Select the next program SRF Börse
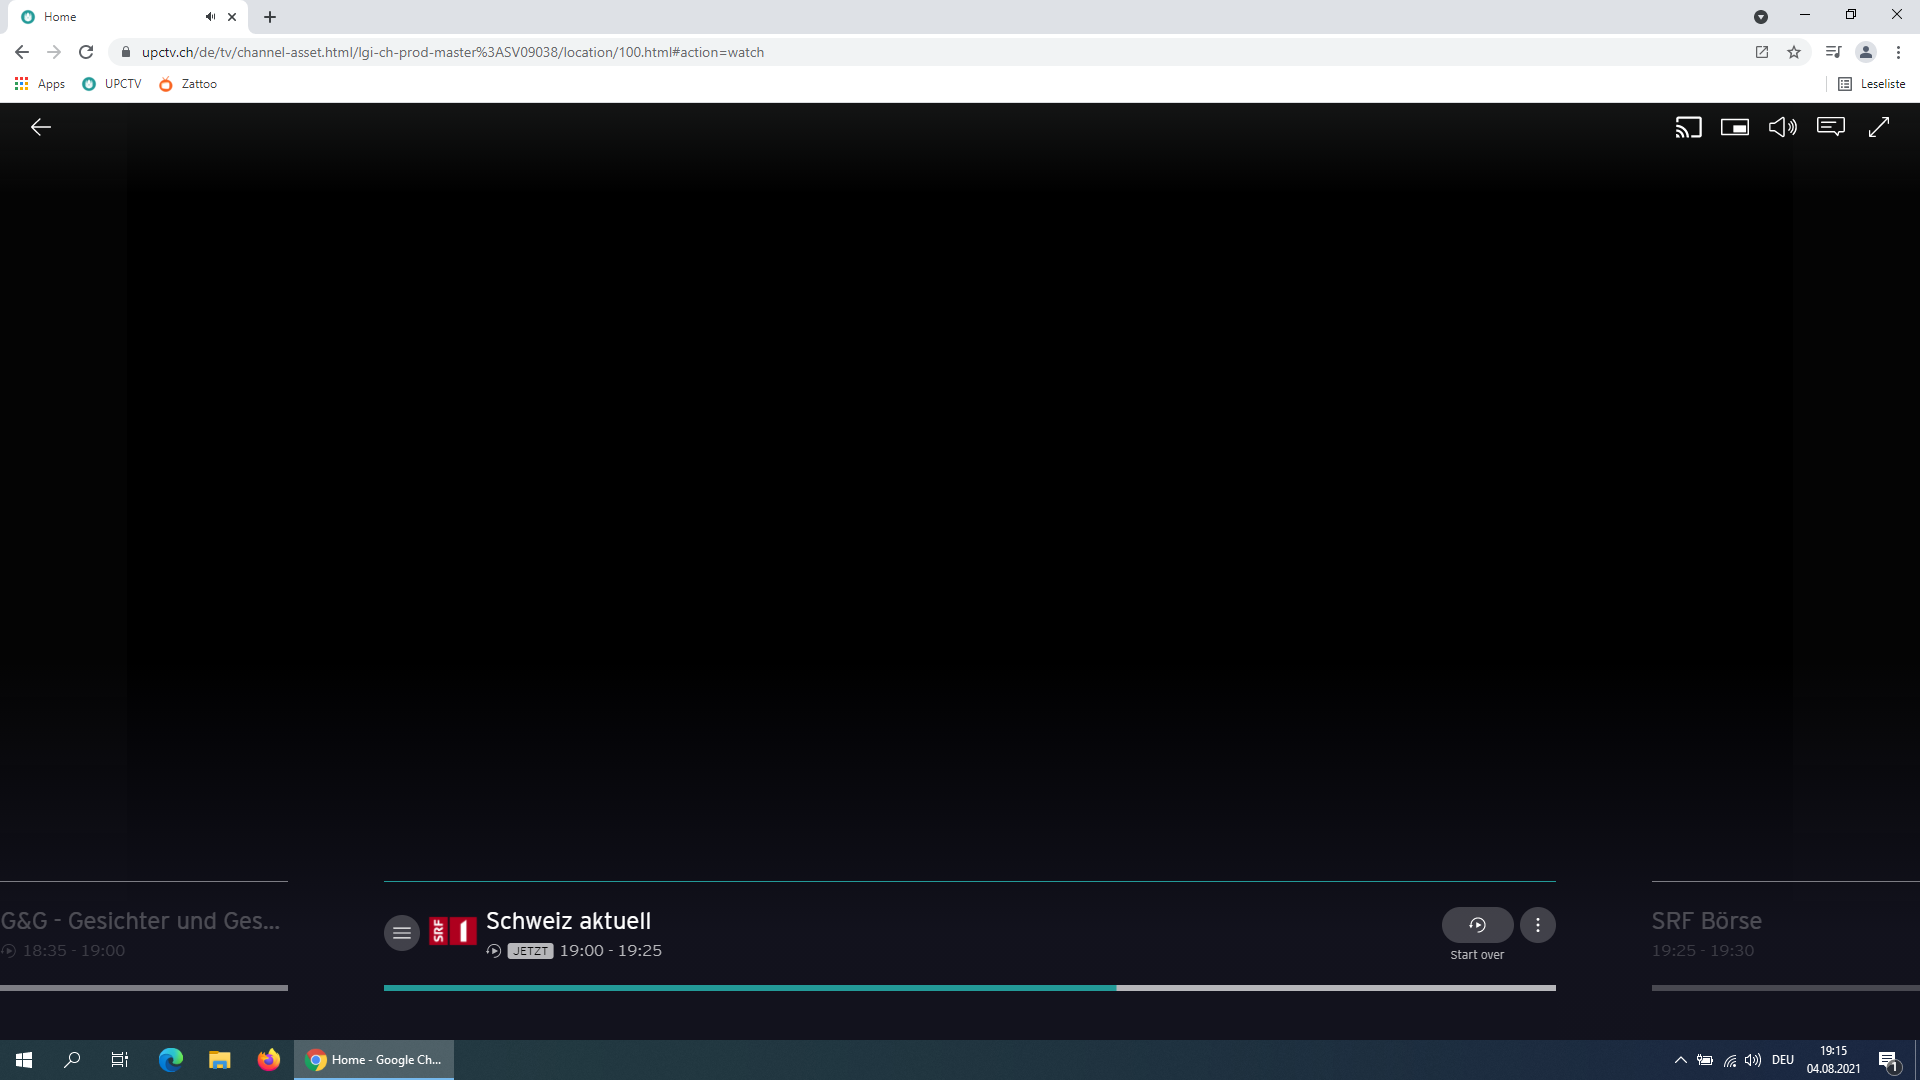The image size is (1920, 1080). click(1706, 921)
